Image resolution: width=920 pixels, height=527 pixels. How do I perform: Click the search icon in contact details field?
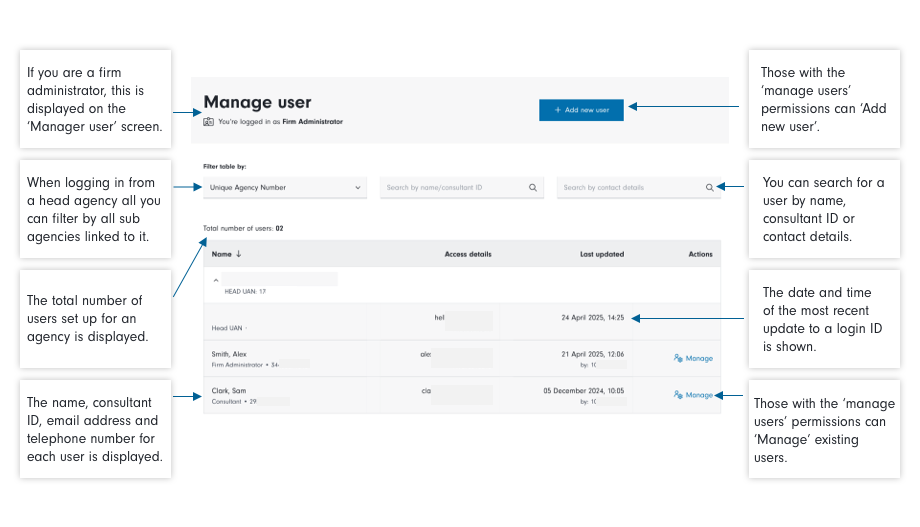point(709,188)
